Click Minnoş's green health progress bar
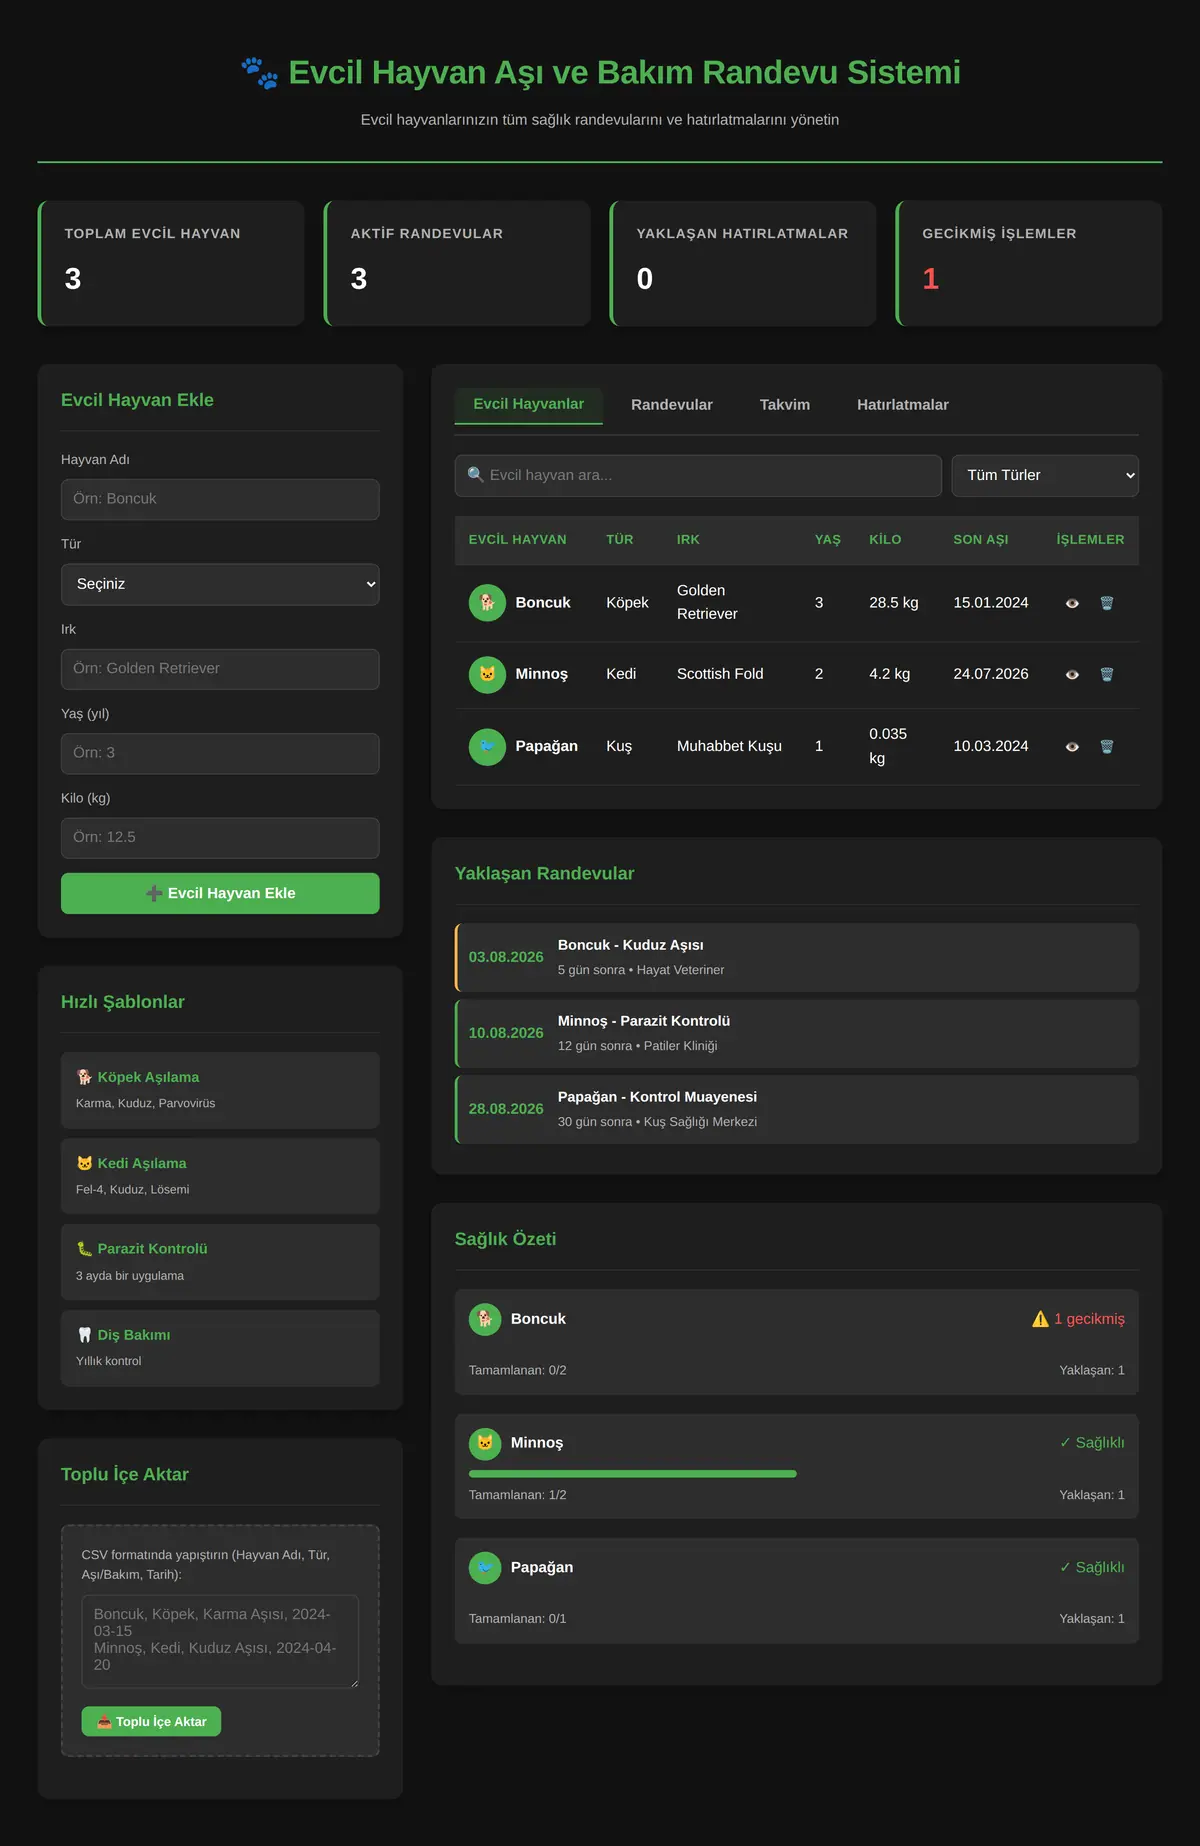Screen dimensions: 1200x1846 click(633, 1474)
